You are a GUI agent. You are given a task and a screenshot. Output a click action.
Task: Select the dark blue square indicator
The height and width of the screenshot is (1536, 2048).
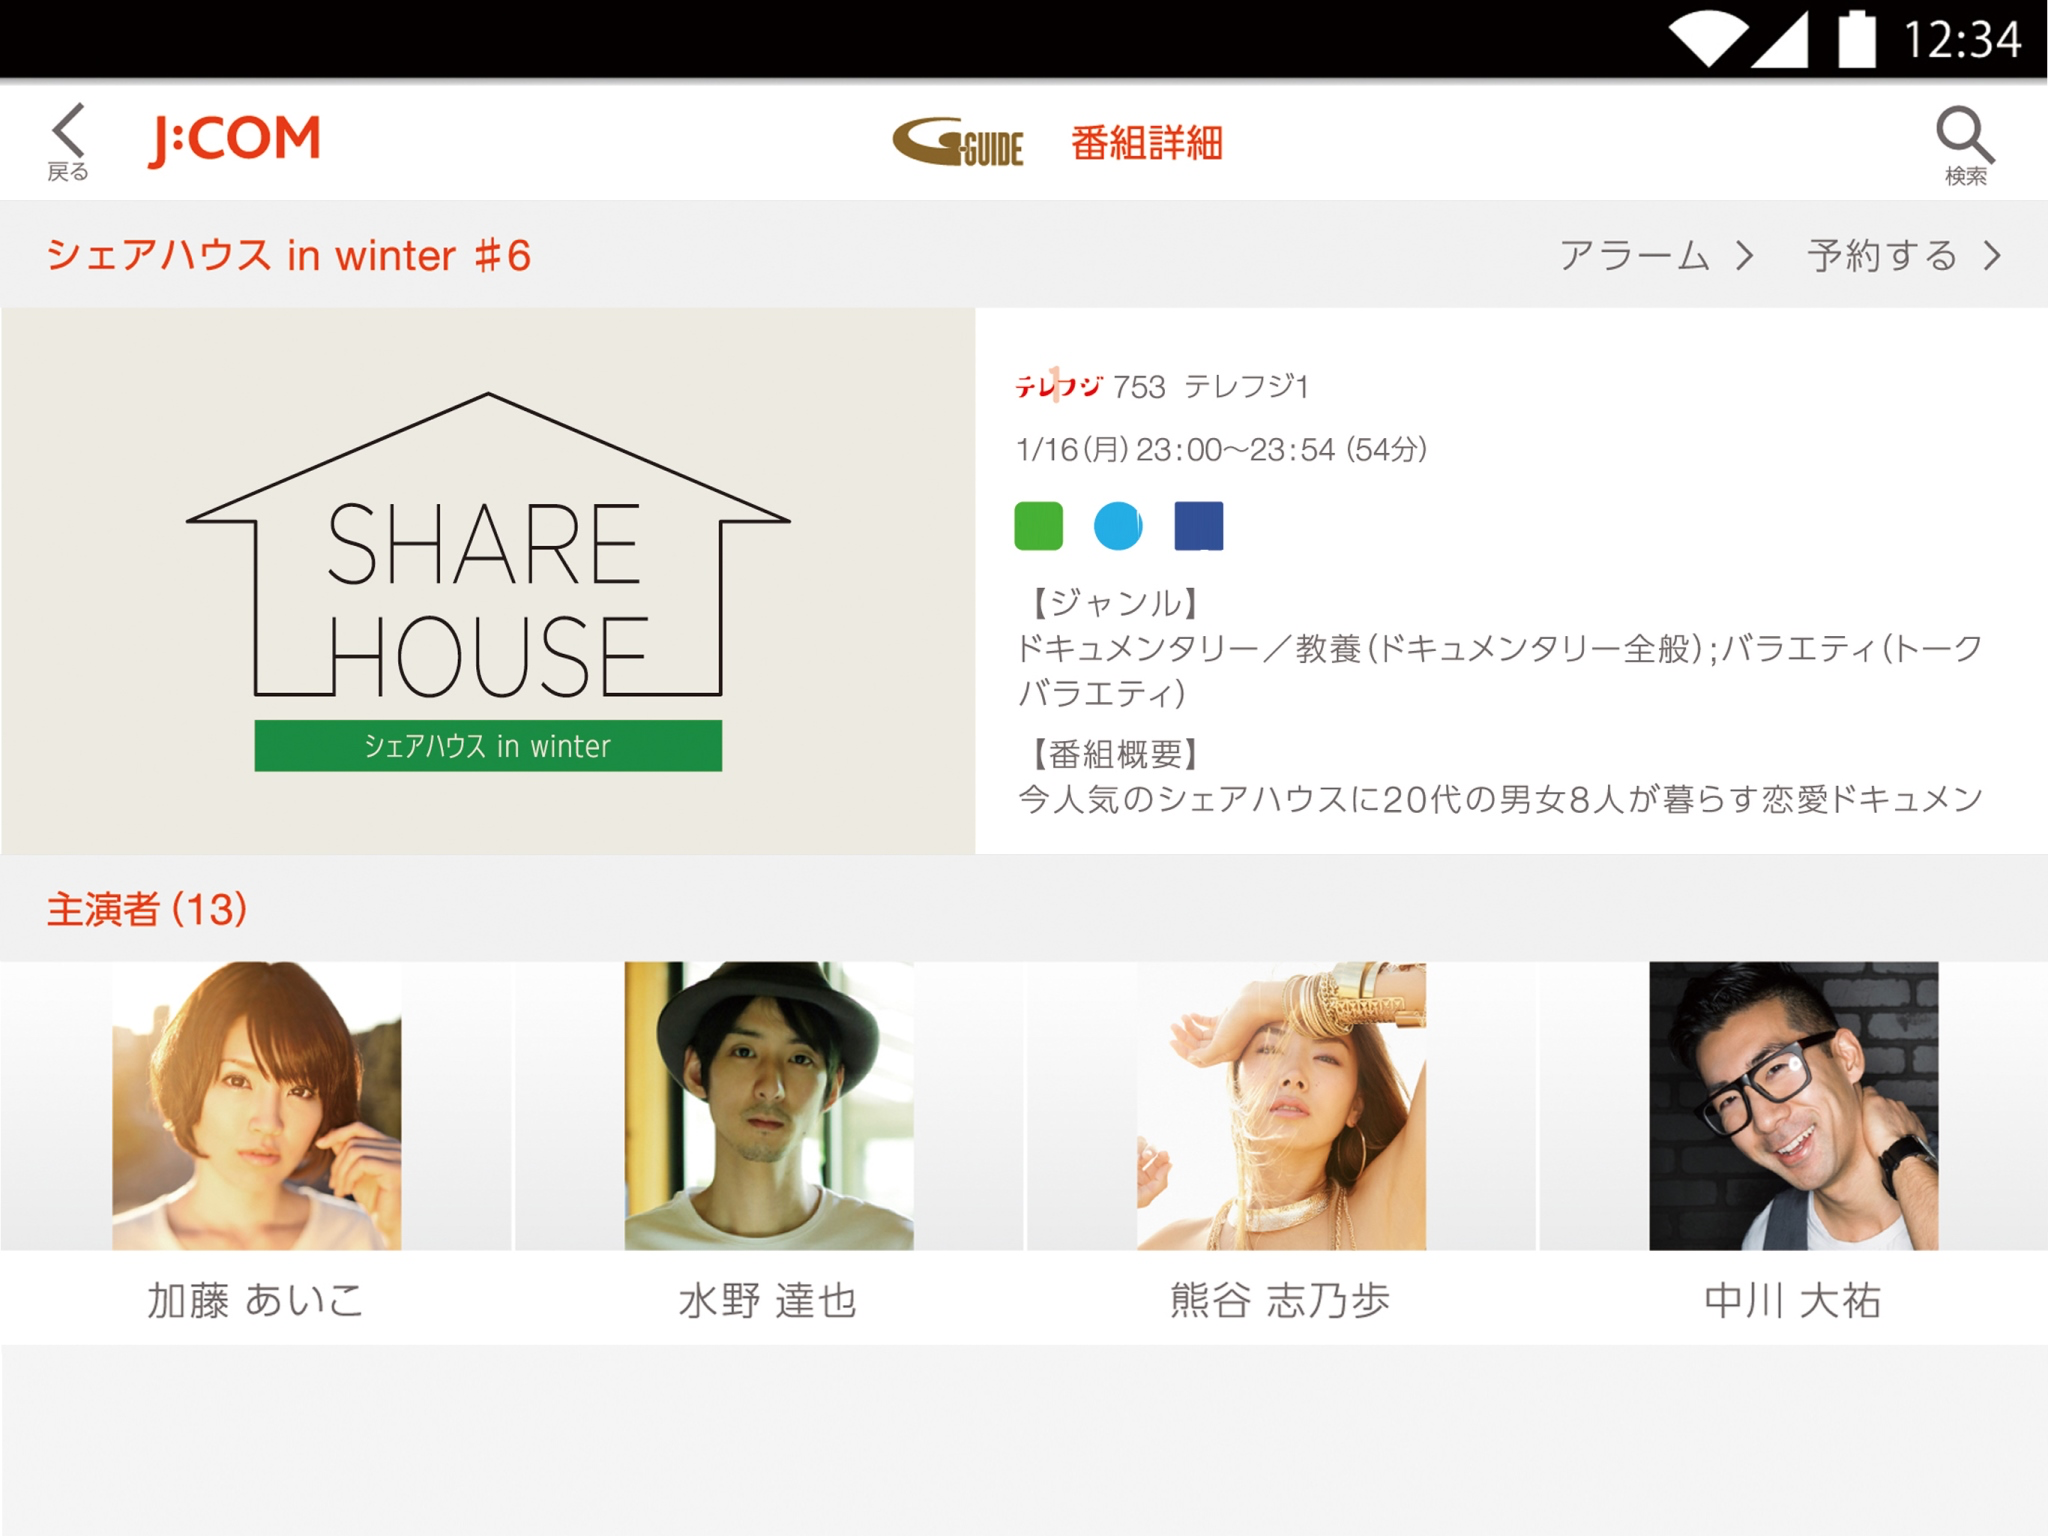pyautogui.click(x=1198, y=526)
